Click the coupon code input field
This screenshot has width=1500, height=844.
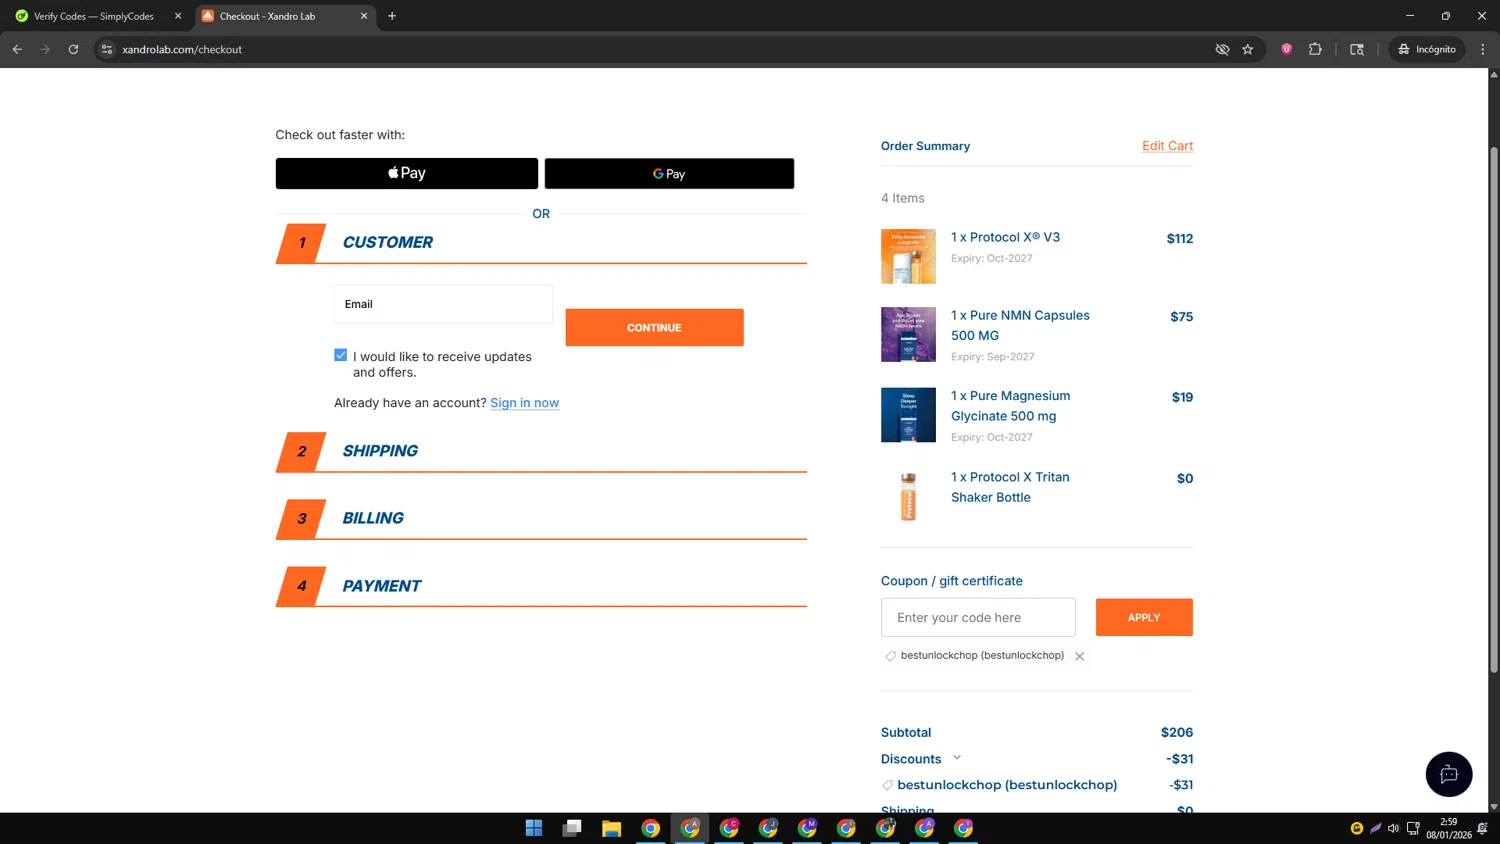(x=978, y=618)
